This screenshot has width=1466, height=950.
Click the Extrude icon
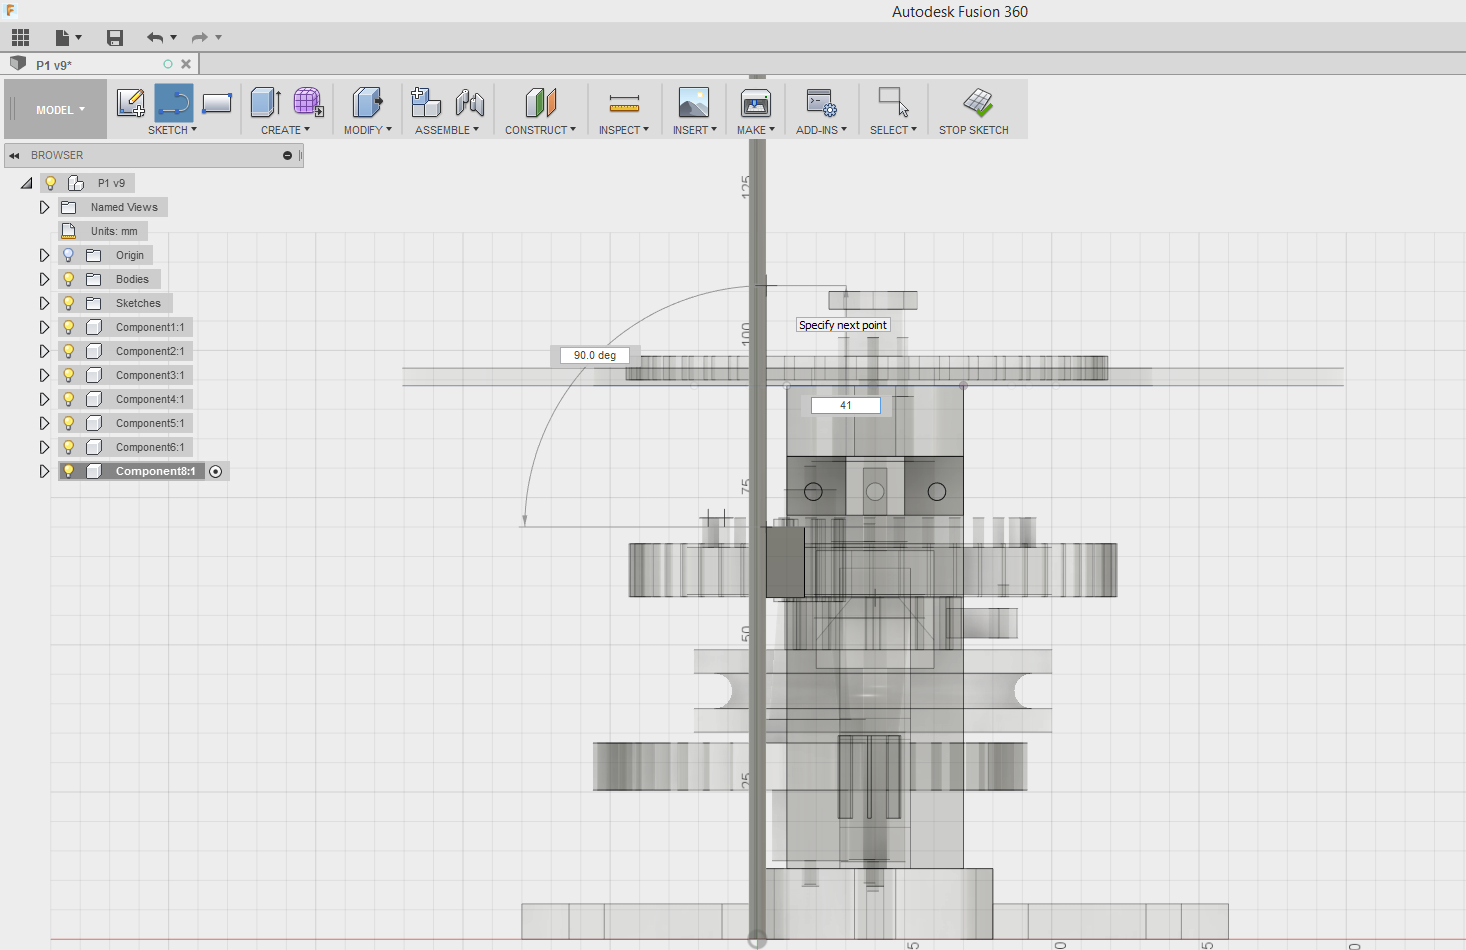pos(265,102)
